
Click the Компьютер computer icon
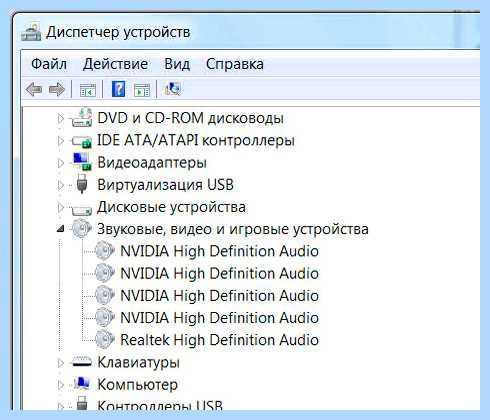coord(82,383)
